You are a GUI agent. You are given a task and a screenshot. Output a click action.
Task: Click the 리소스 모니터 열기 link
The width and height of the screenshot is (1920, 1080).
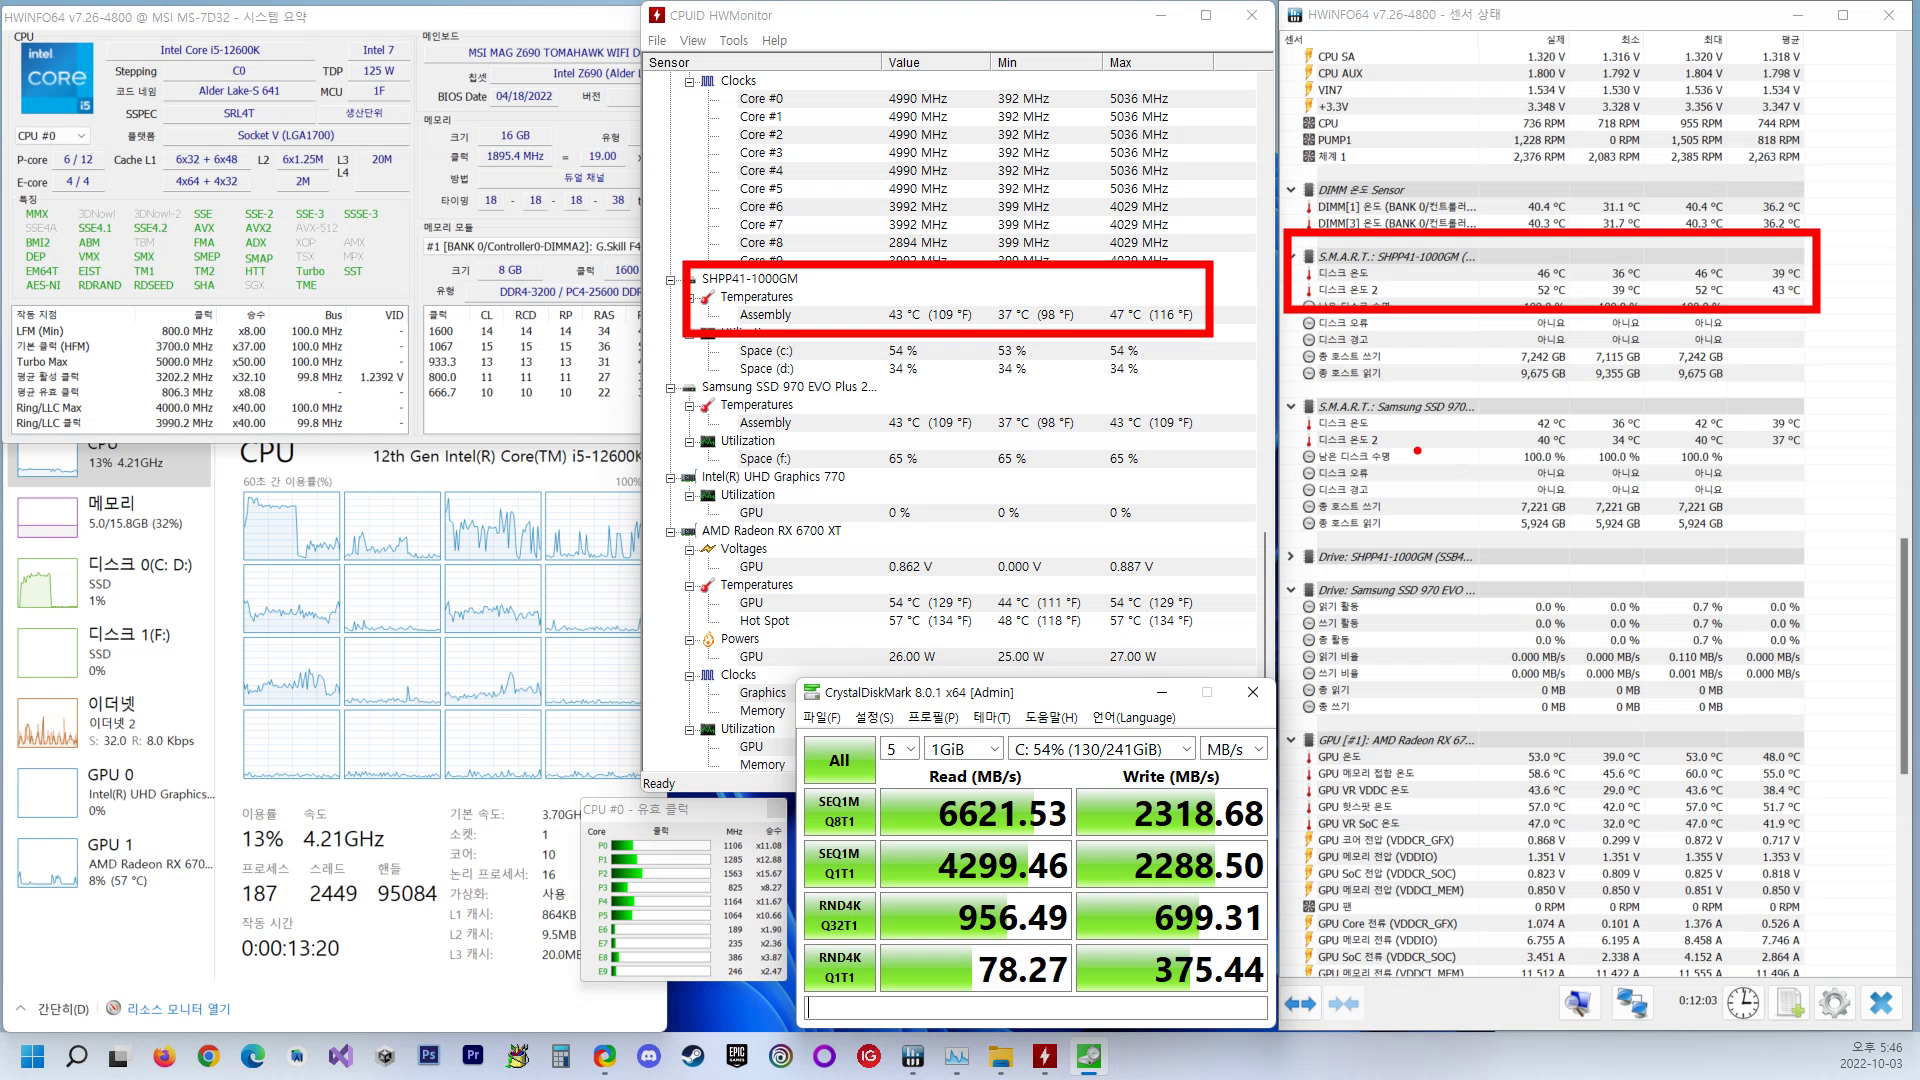(x=178, y=1009)
